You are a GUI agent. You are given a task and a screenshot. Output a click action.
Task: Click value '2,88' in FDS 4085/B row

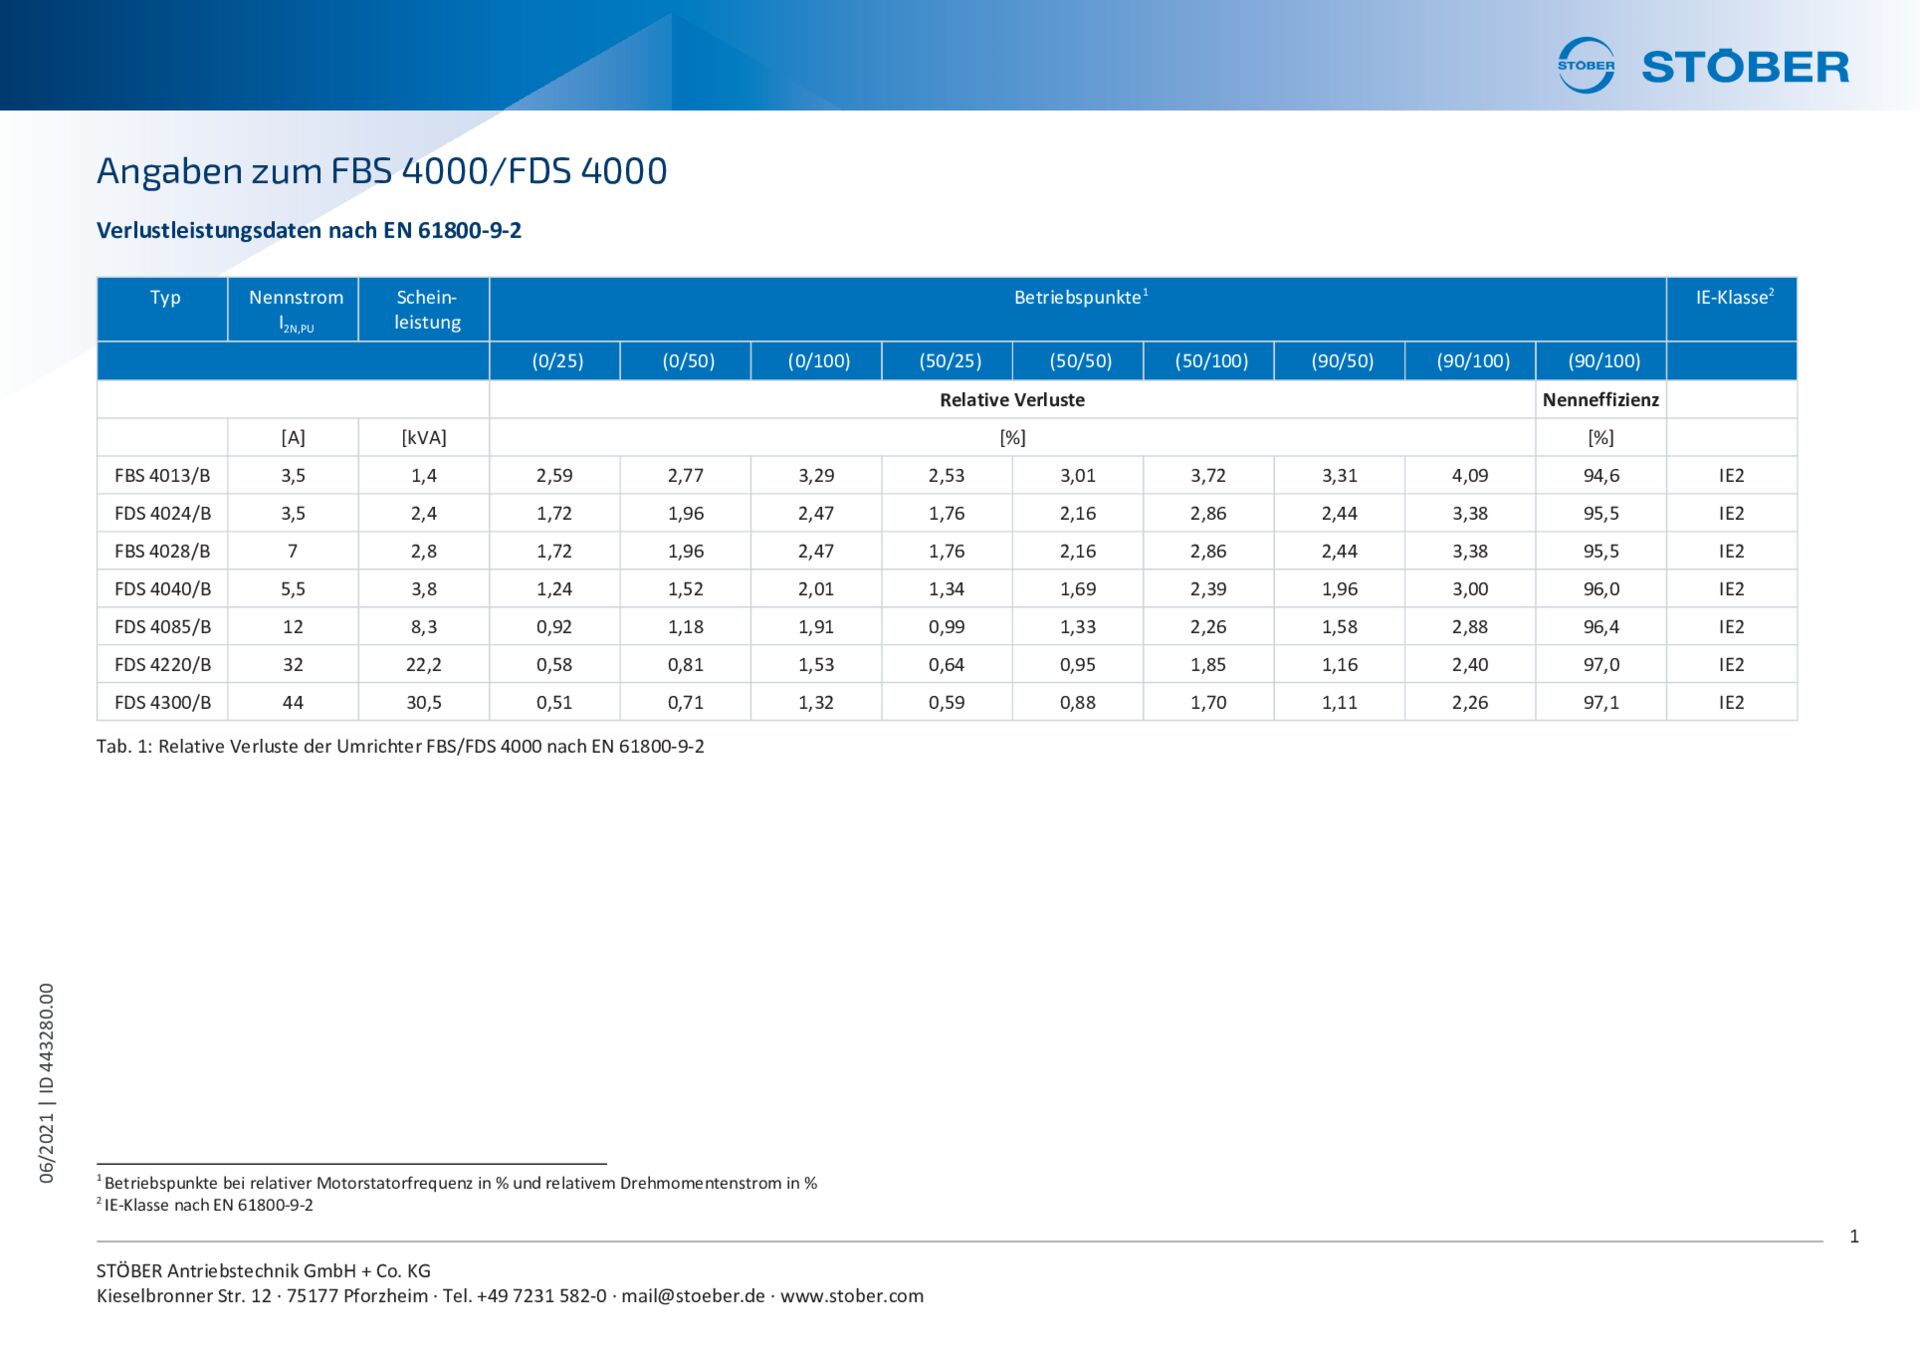(x=1470, y=627)
